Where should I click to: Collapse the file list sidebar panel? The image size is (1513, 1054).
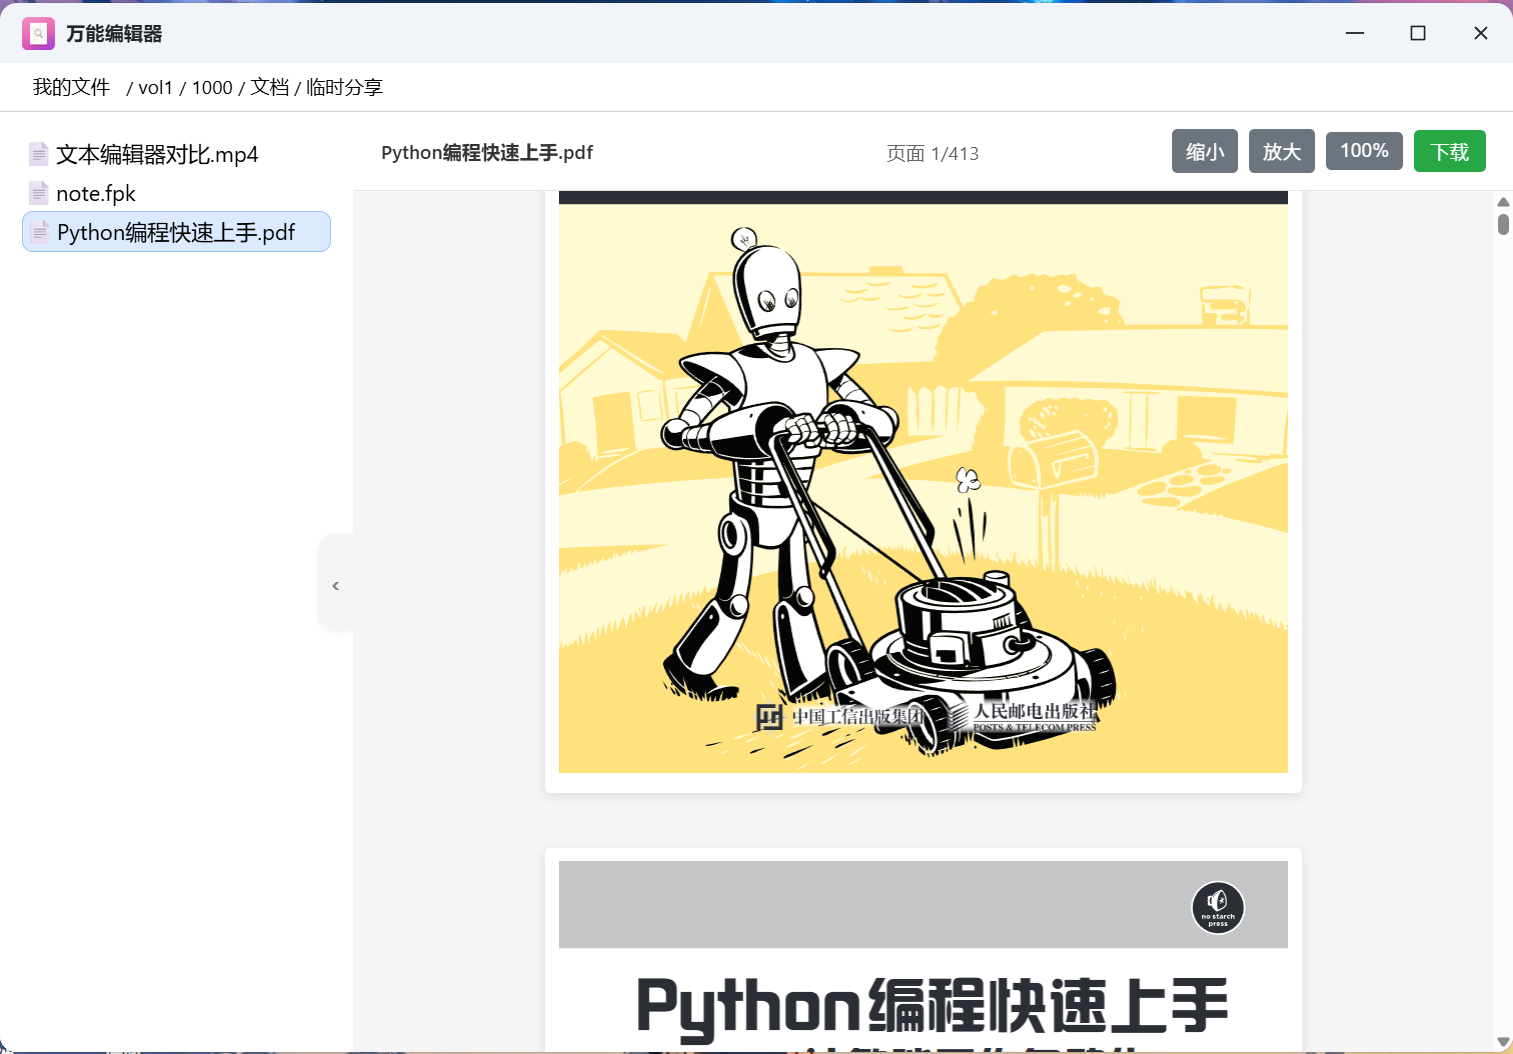pyautogui.click(x=336, y=584)
